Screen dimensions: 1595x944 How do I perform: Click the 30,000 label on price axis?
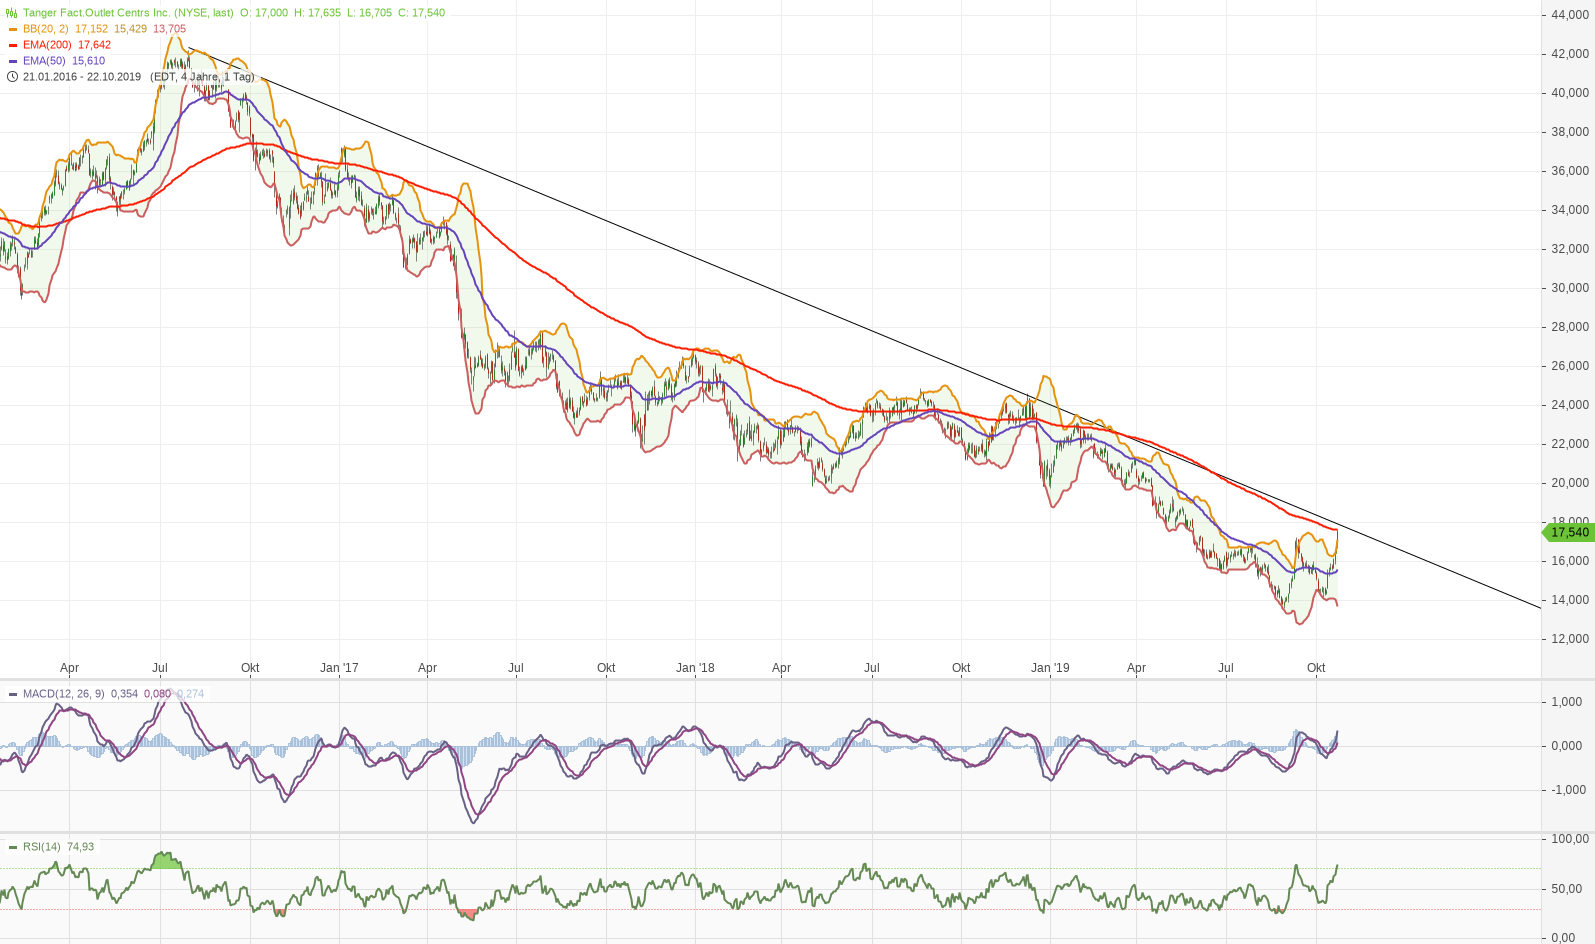tap(1569, 288)
